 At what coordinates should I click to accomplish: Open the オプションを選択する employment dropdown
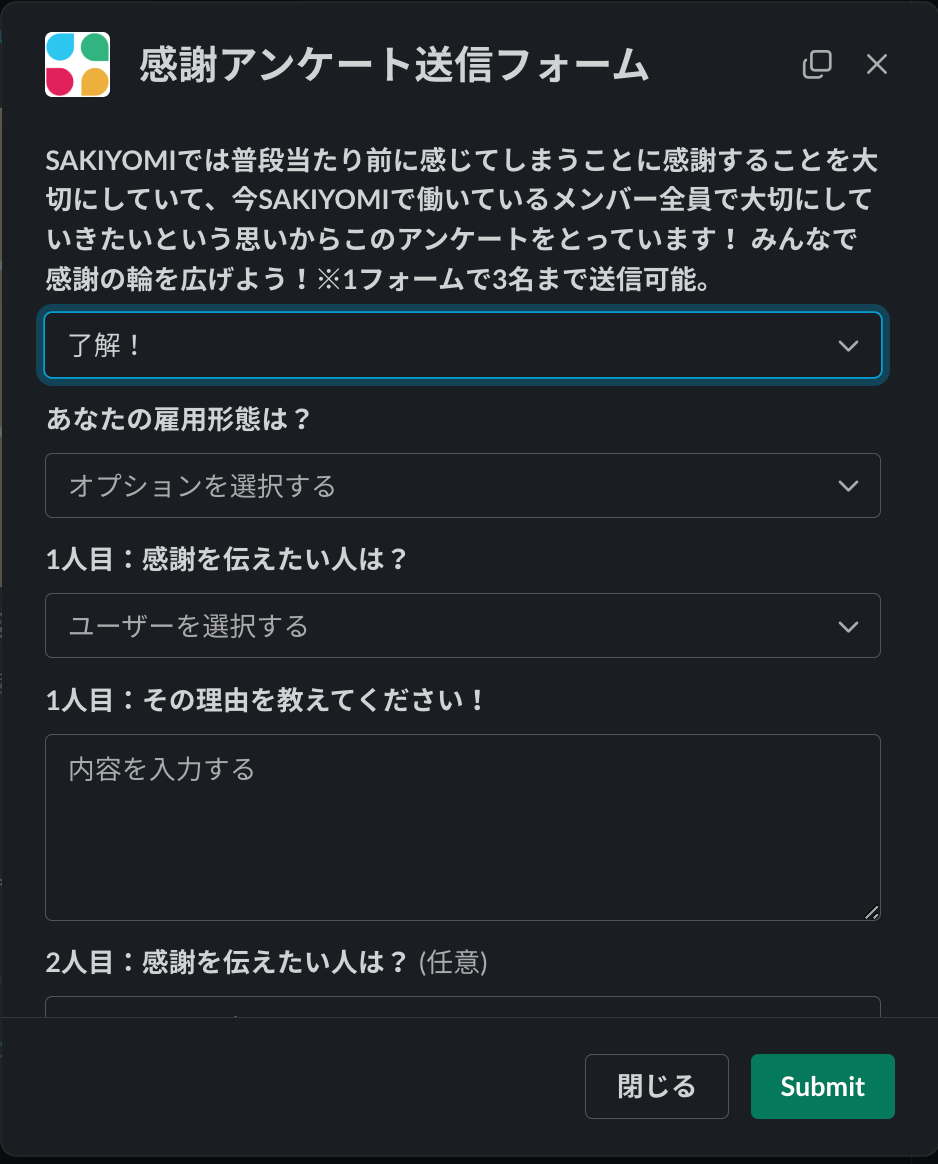(440, 486)
